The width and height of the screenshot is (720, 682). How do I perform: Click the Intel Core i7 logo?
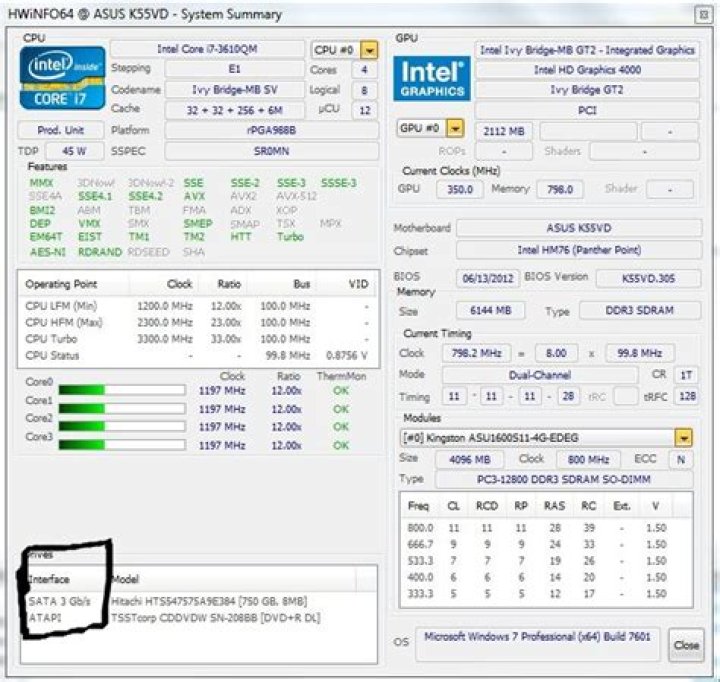pyautogui.click(x=62, y=78)
